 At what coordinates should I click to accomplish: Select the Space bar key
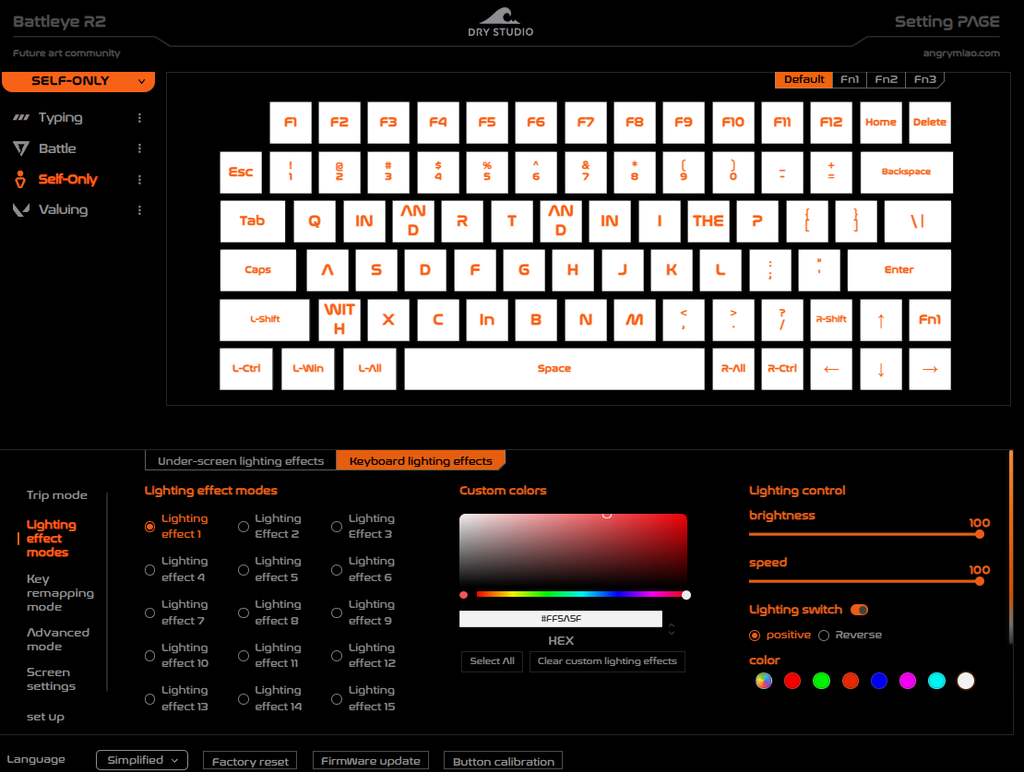554,369
